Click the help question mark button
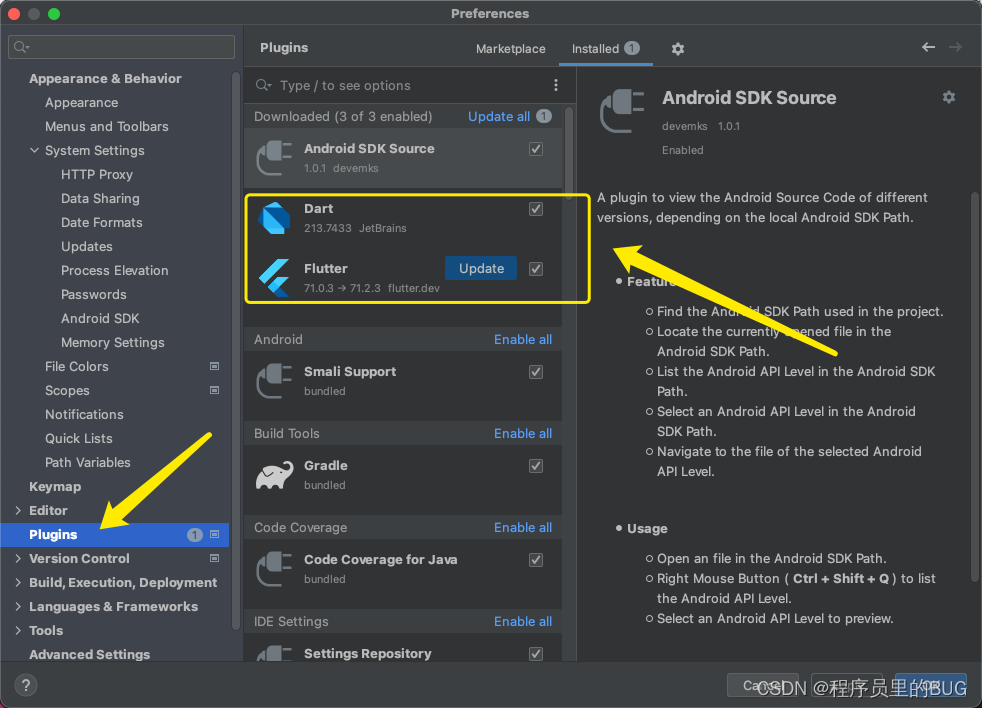 coord(26,685)
